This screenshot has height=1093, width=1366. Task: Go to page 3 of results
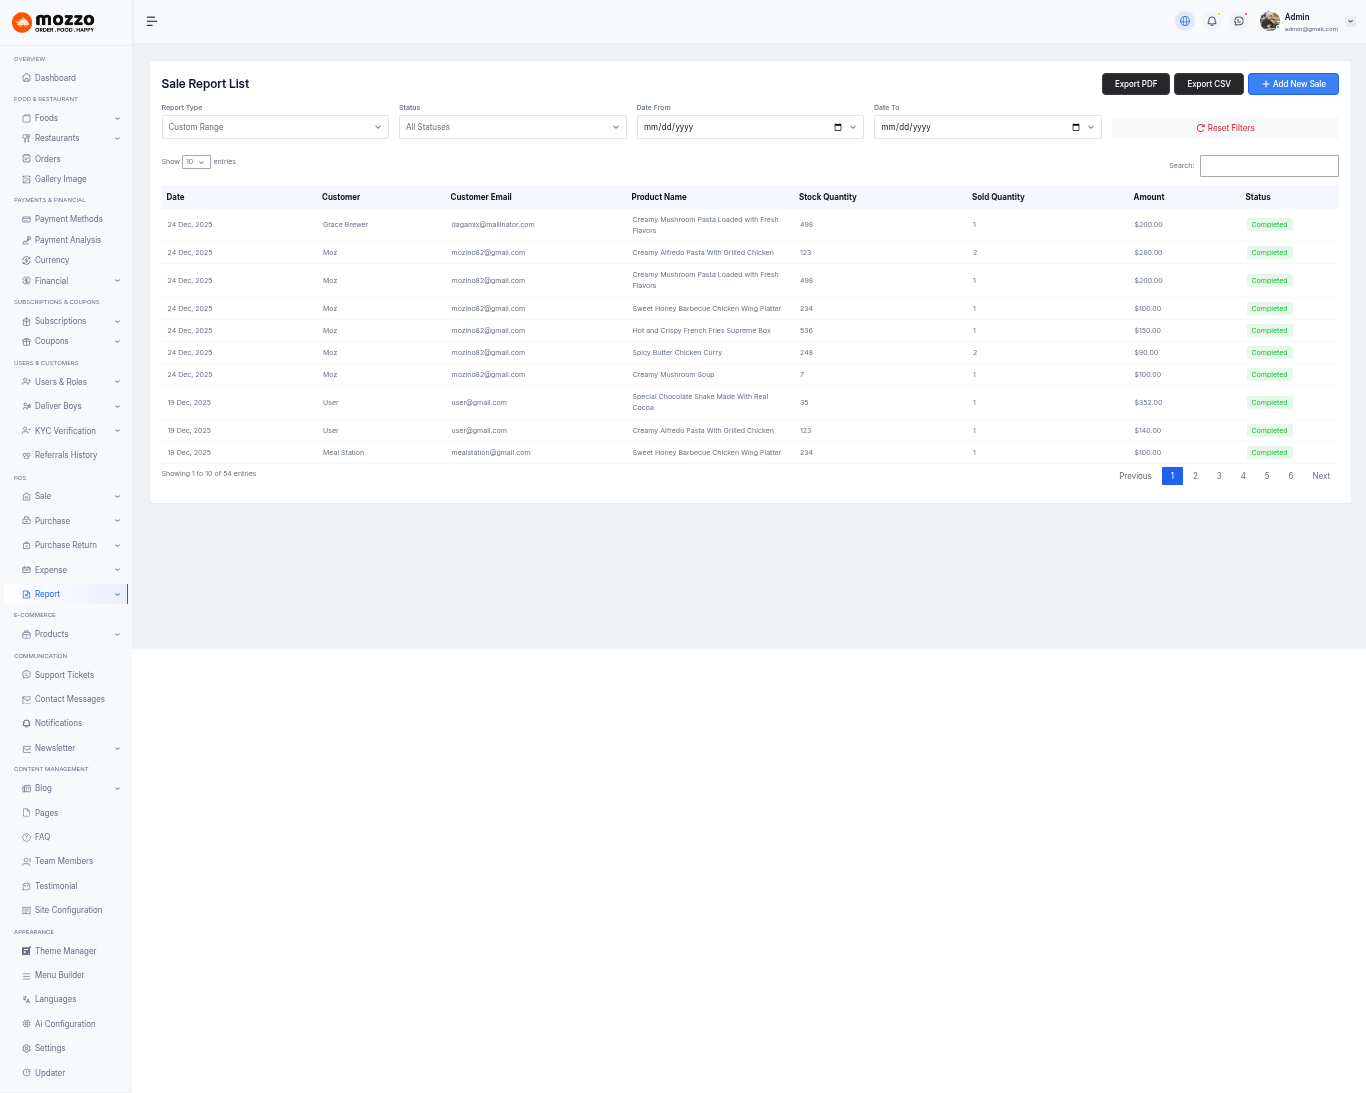tap(1219, 476)
